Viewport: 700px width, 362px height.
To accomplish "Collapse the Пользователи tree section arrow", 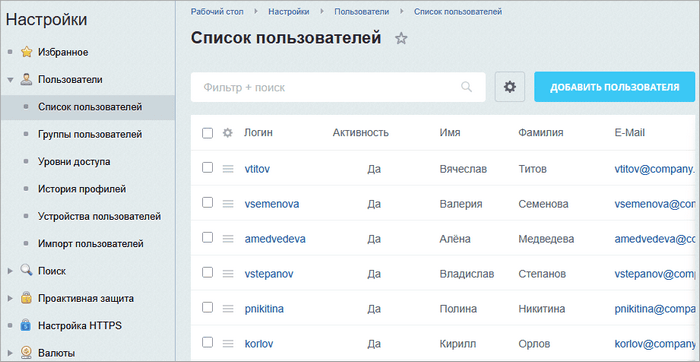I will click(10, 80).
